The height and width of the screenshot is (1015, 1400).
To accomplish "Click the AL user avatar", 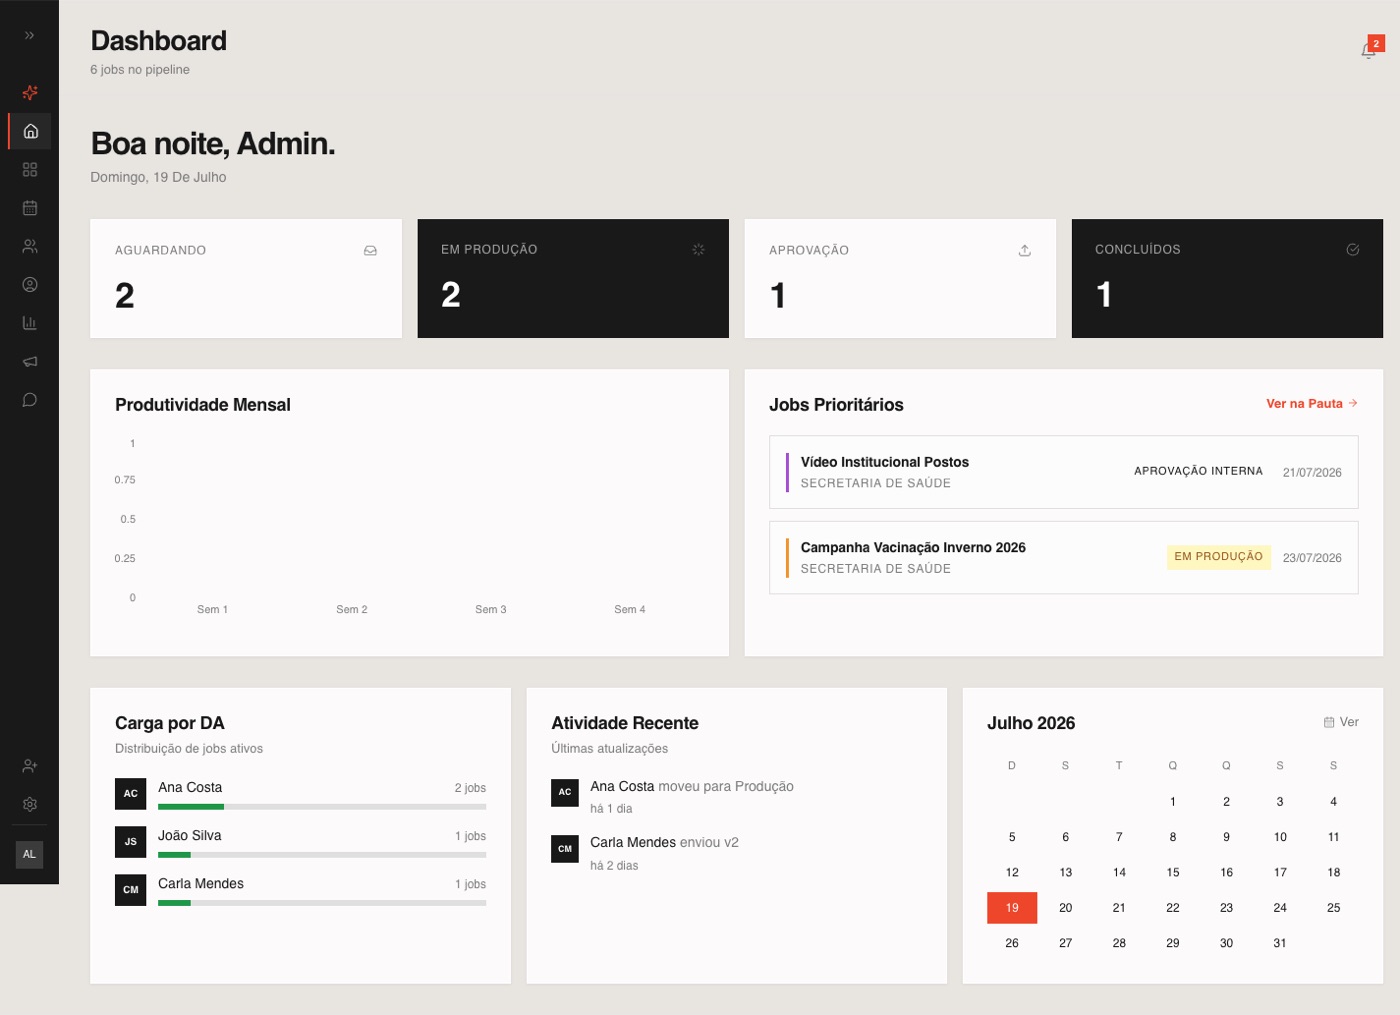I will (x=30, y=854).
